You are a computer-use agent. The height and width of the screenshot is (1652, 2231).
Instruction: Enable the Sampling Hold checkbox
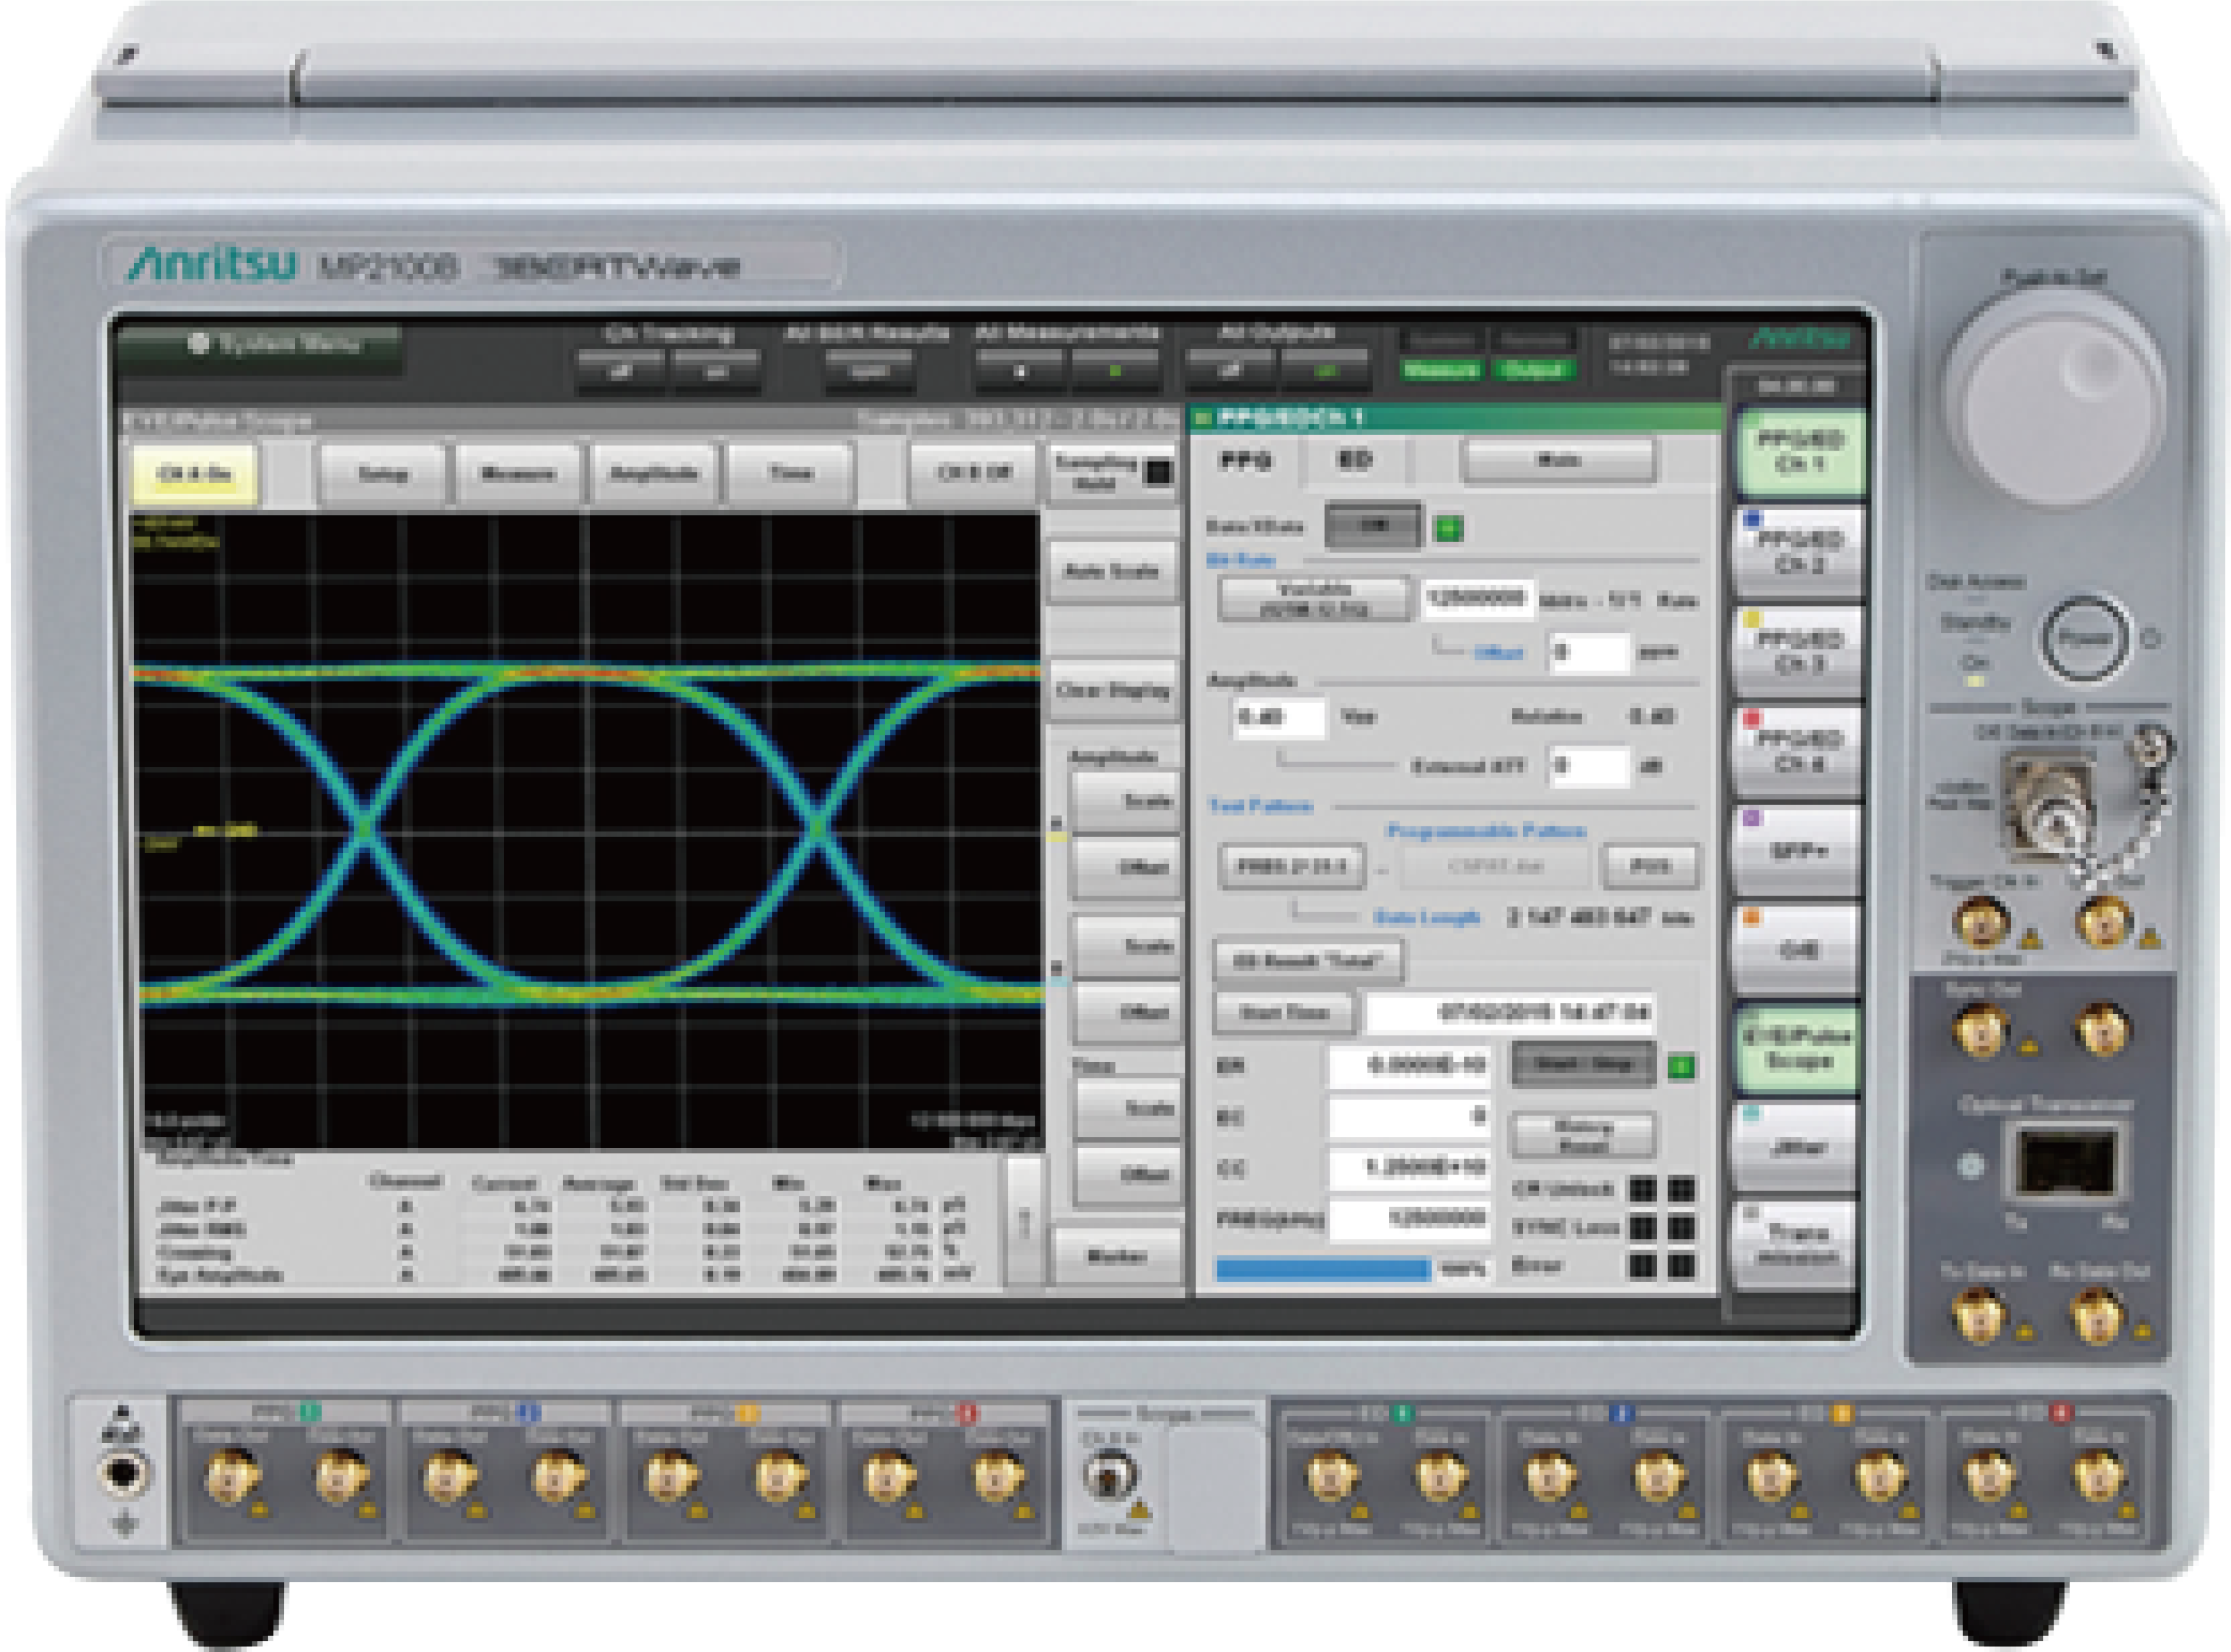(x=1158, y=472)
